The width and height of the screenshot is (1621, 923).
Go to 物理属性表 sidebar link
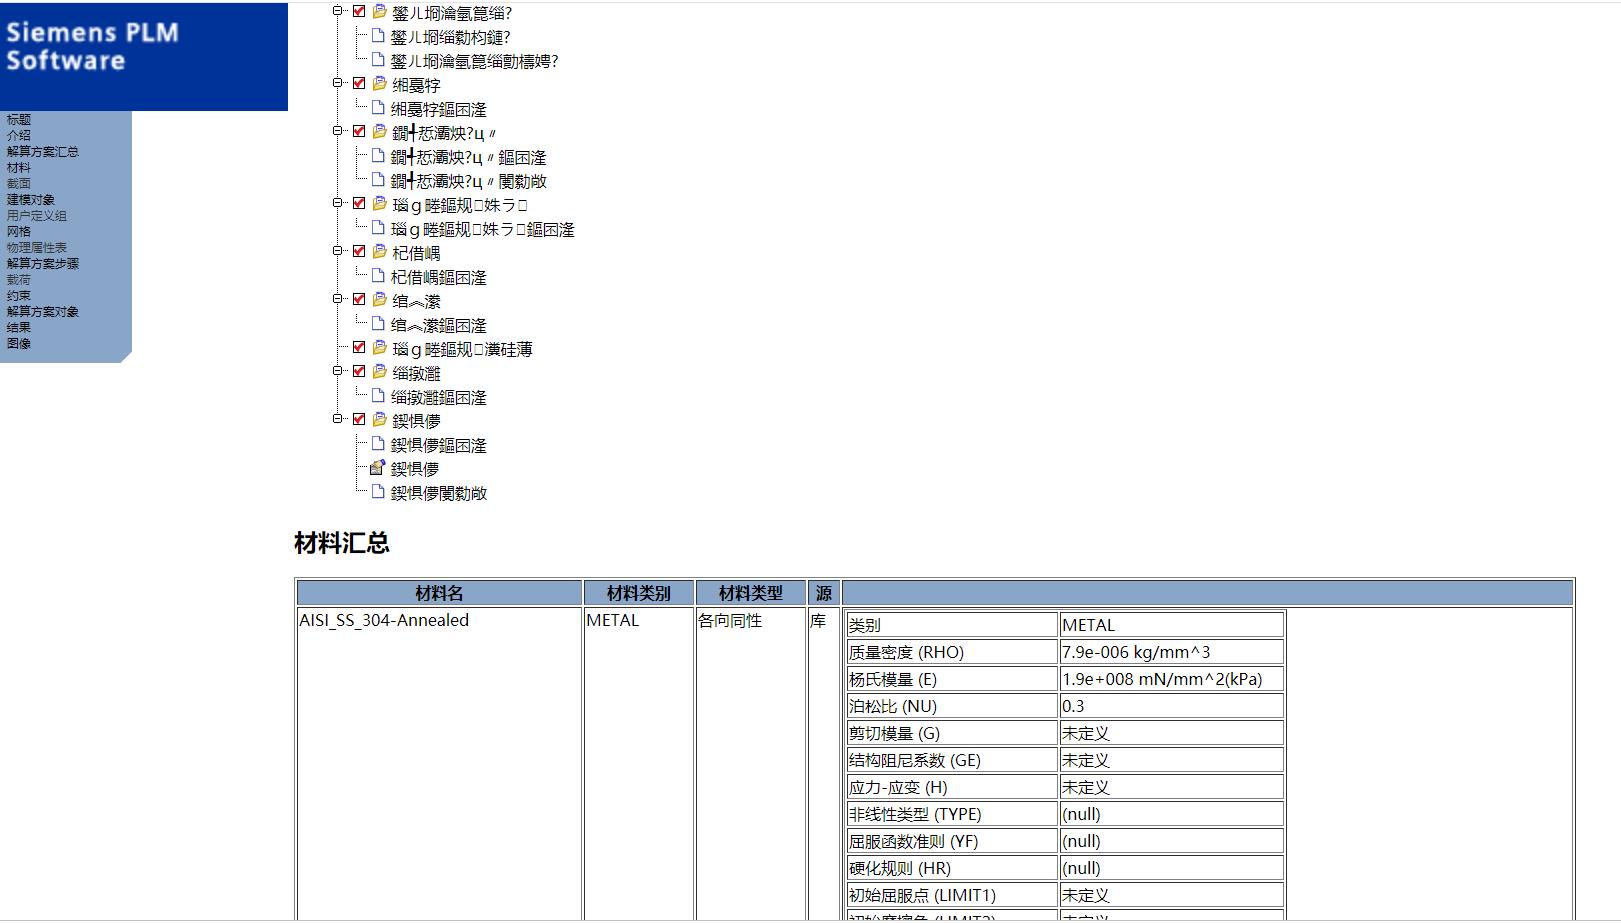coord(37,248)
